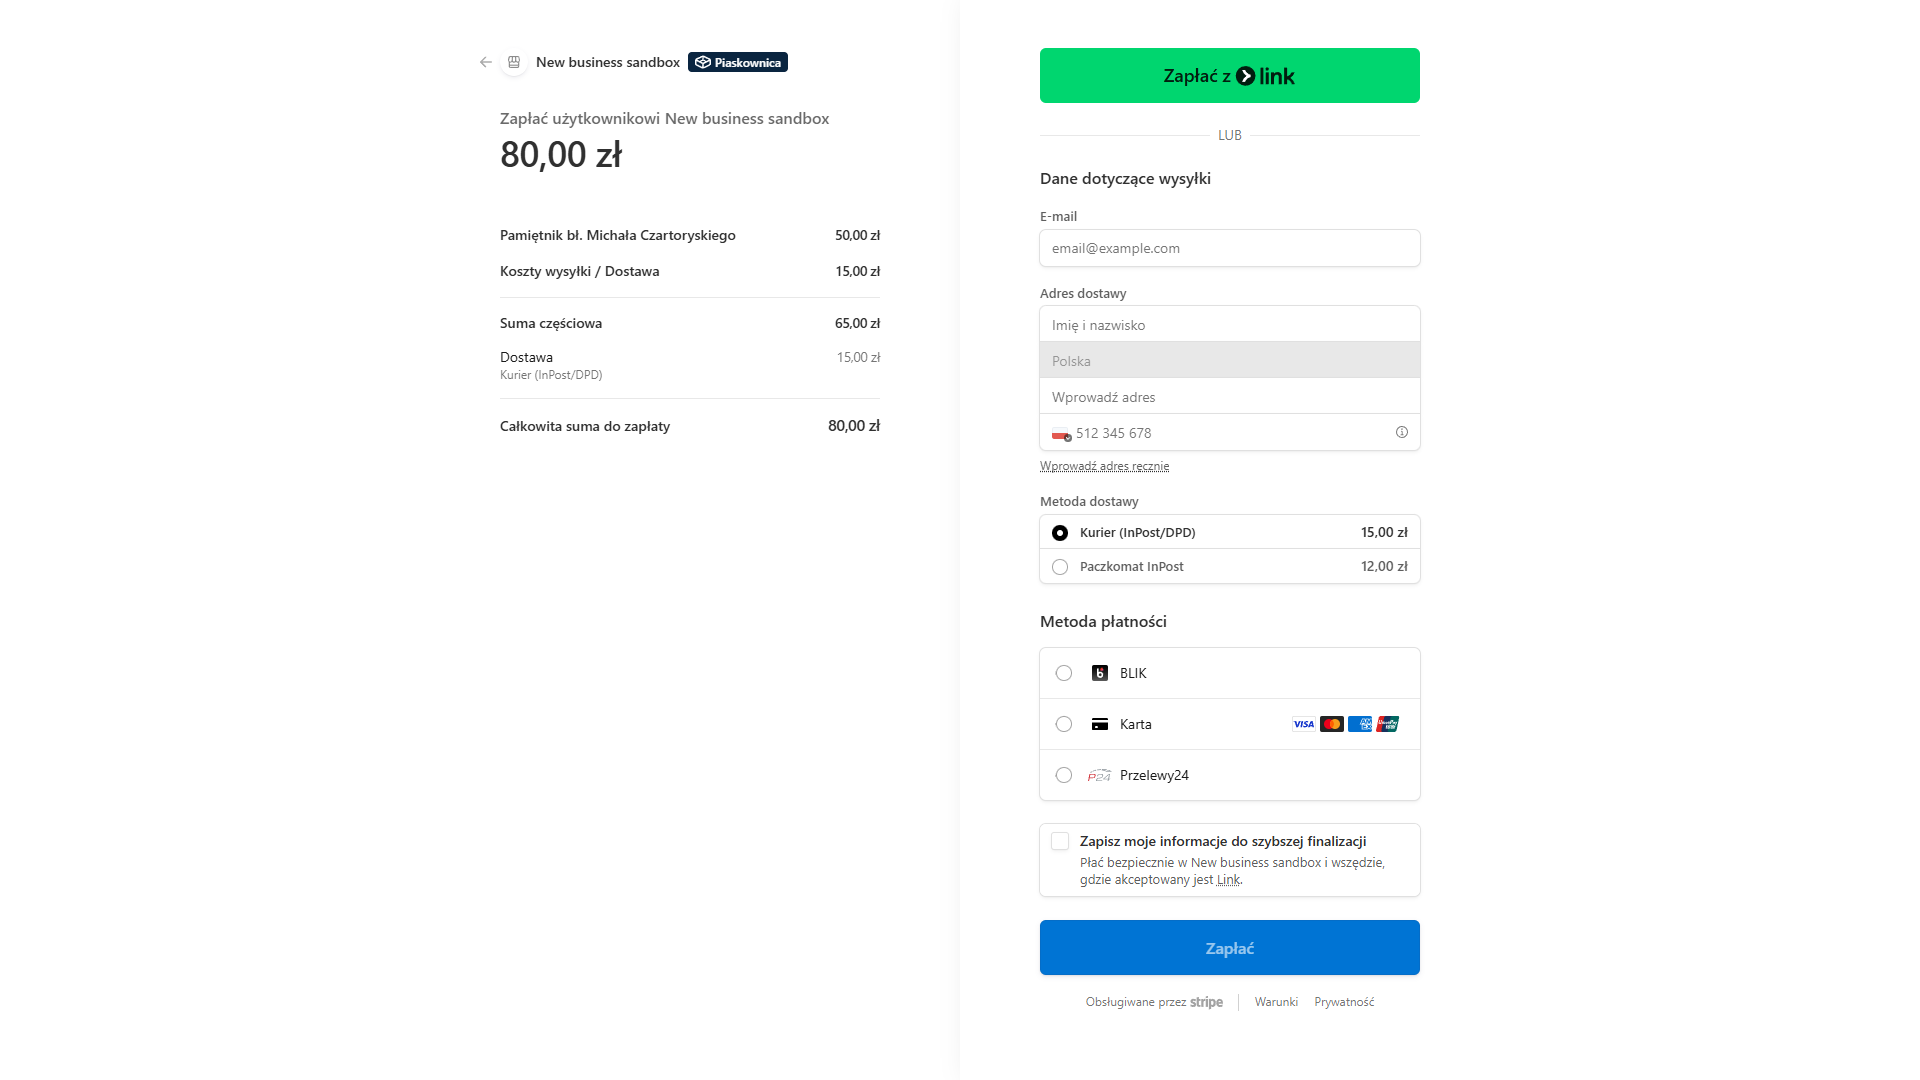1920x1080 pixels.
Task: Focus the E-mail input field
Action: click(1229, 248)
